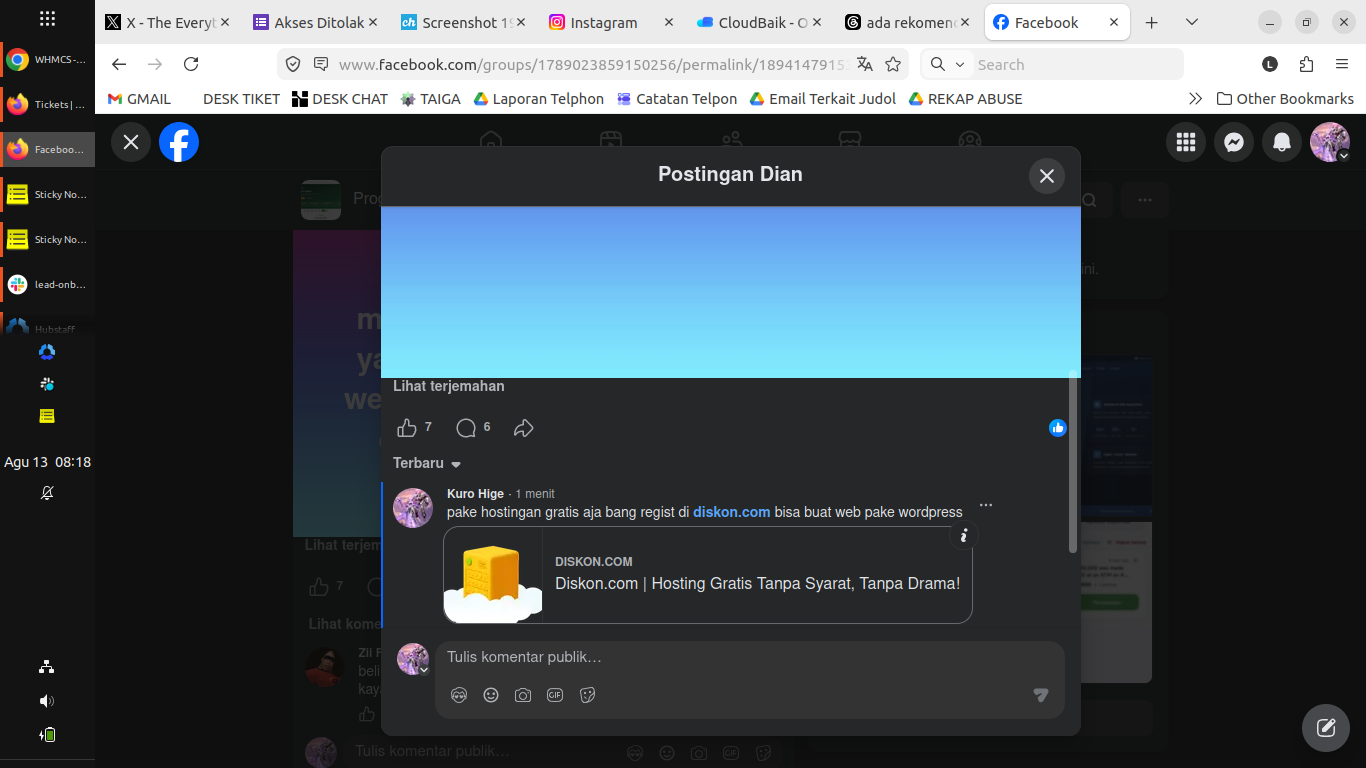Open Tickets Firefox window in taskbar
Image resolution: width=1366 pixels, height=768 pixels.
click(48, 104)
